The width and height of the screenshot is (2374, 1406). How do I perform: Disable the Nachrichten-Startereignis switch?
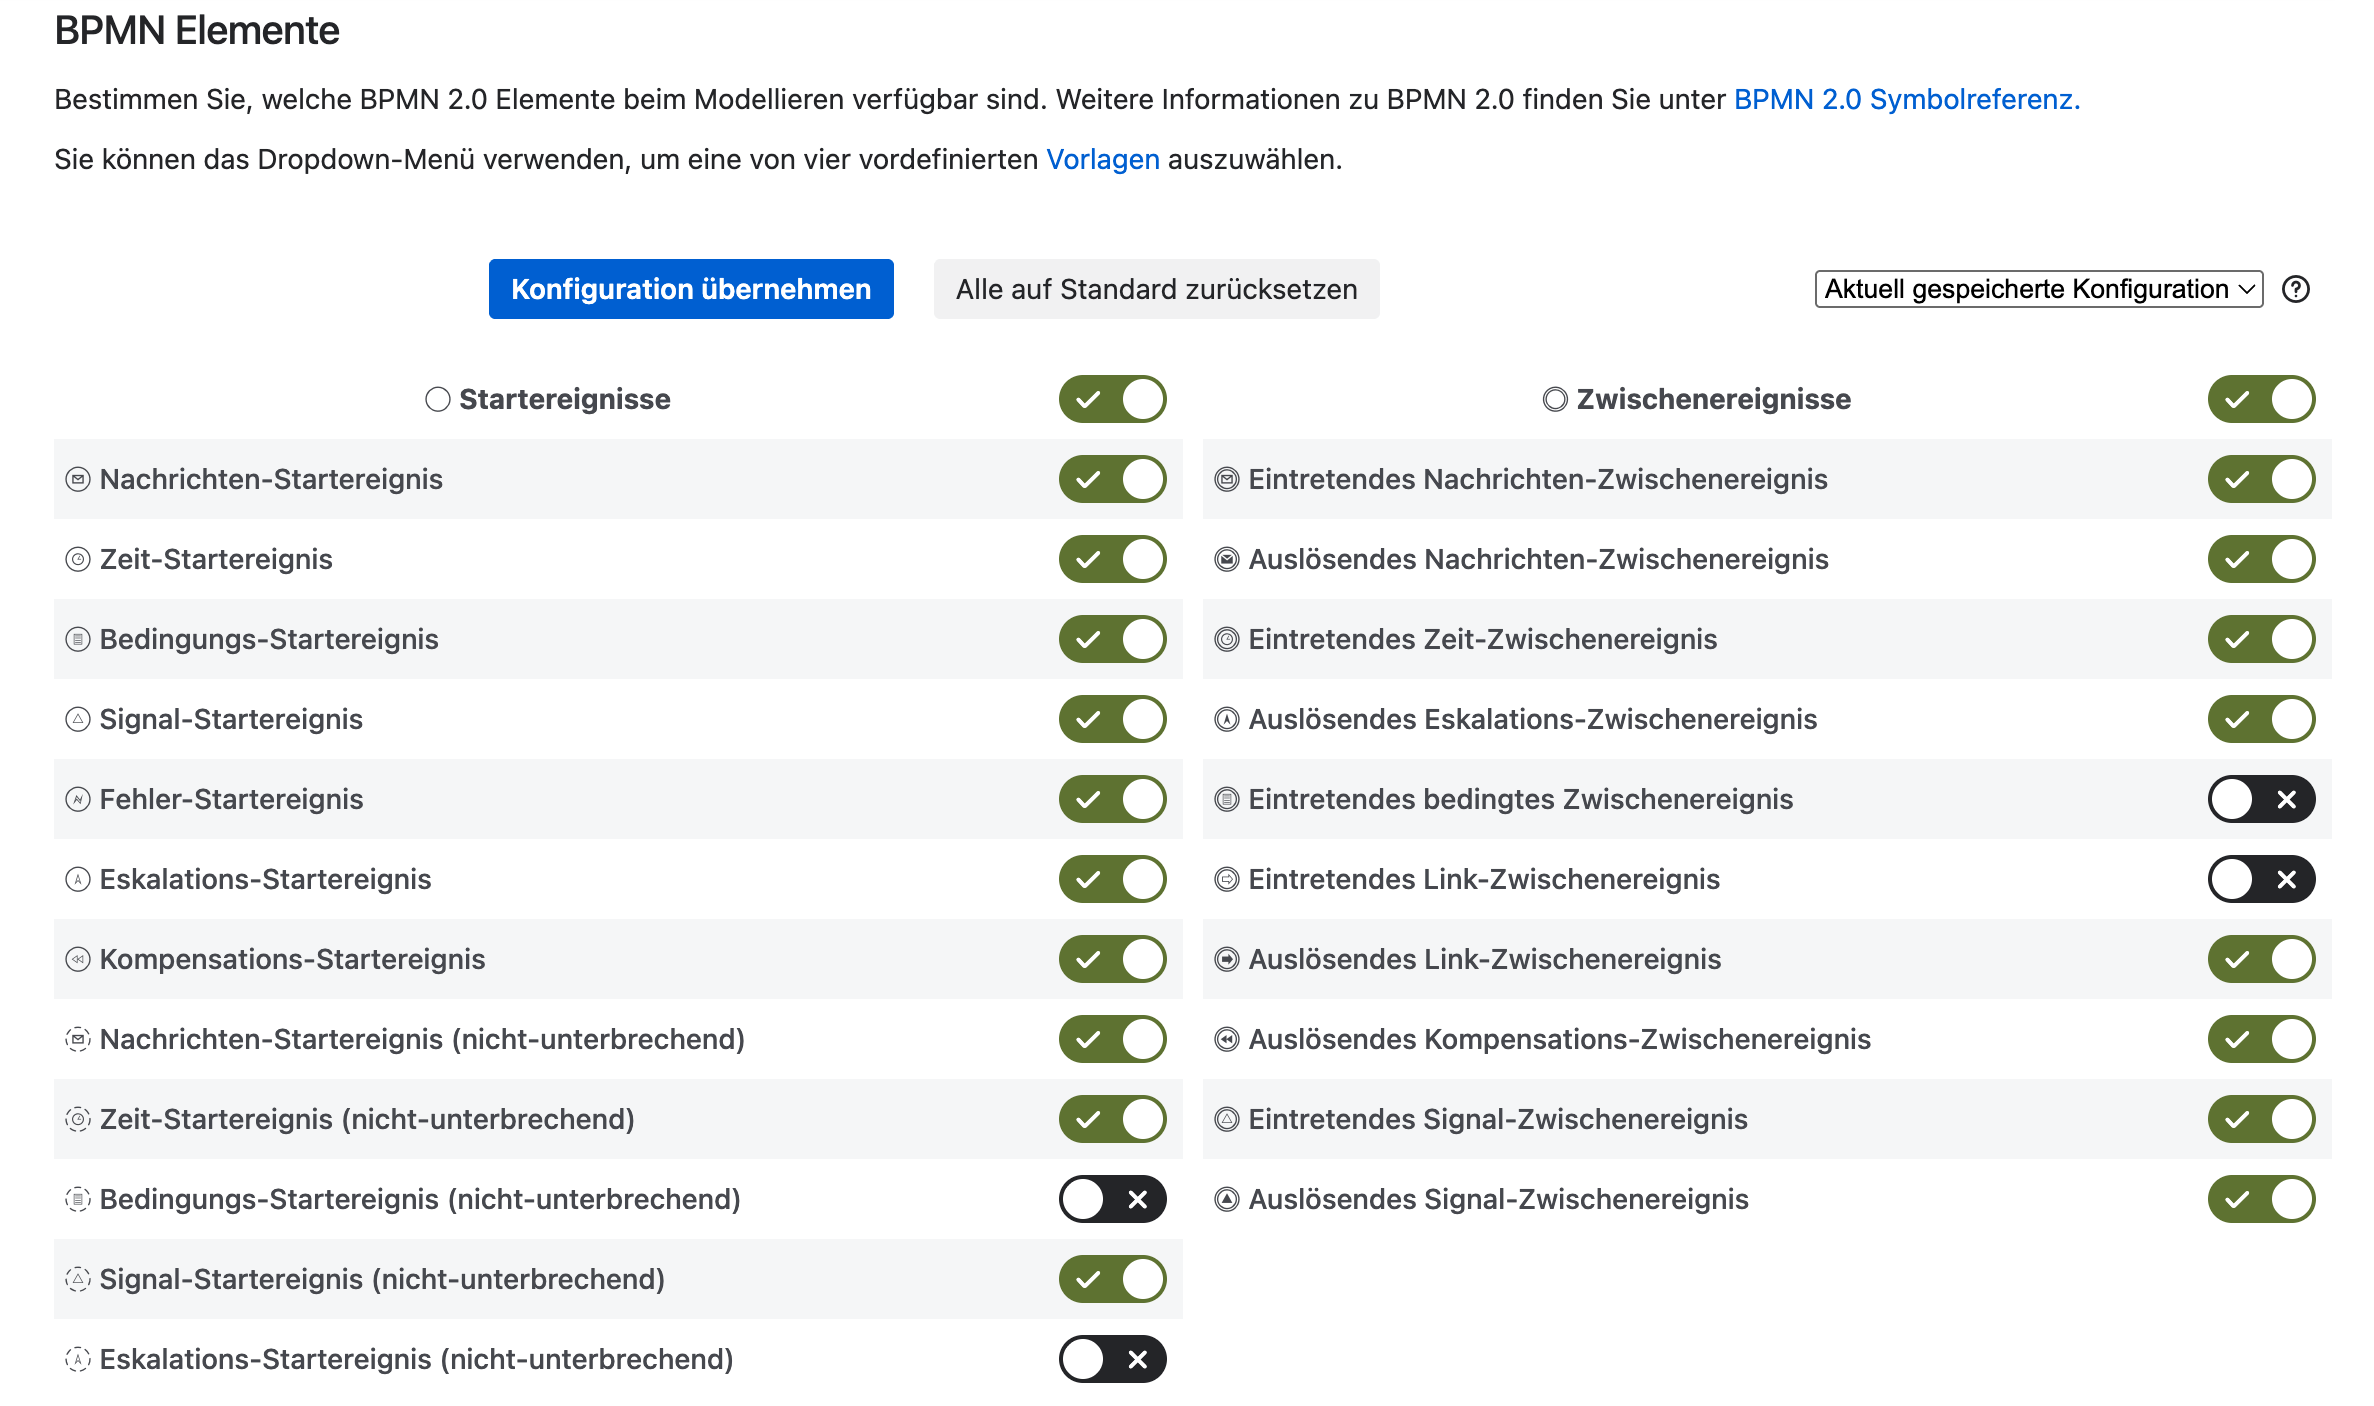click(1113, 479)
